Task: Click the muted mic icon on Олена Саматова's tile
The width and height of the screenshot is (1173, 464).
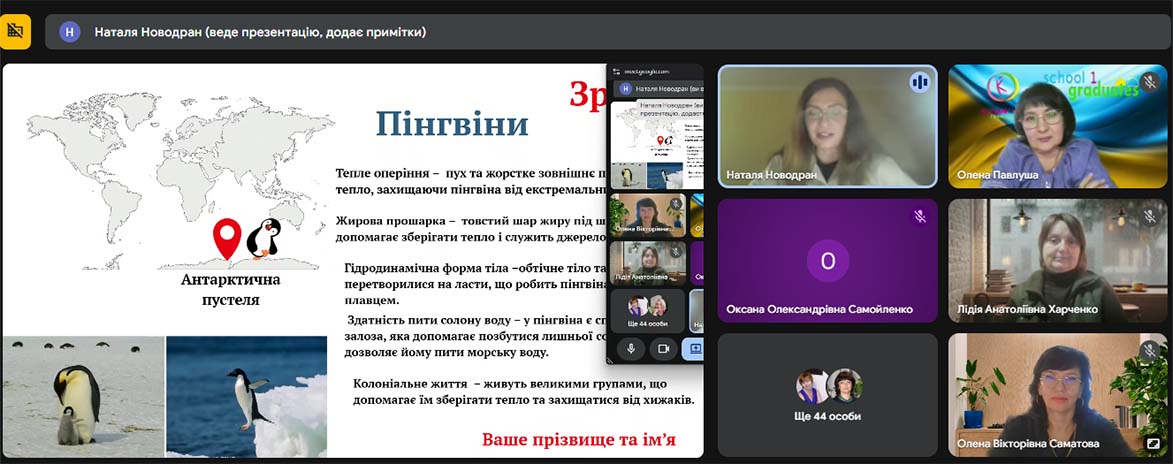Action: 1149,350
